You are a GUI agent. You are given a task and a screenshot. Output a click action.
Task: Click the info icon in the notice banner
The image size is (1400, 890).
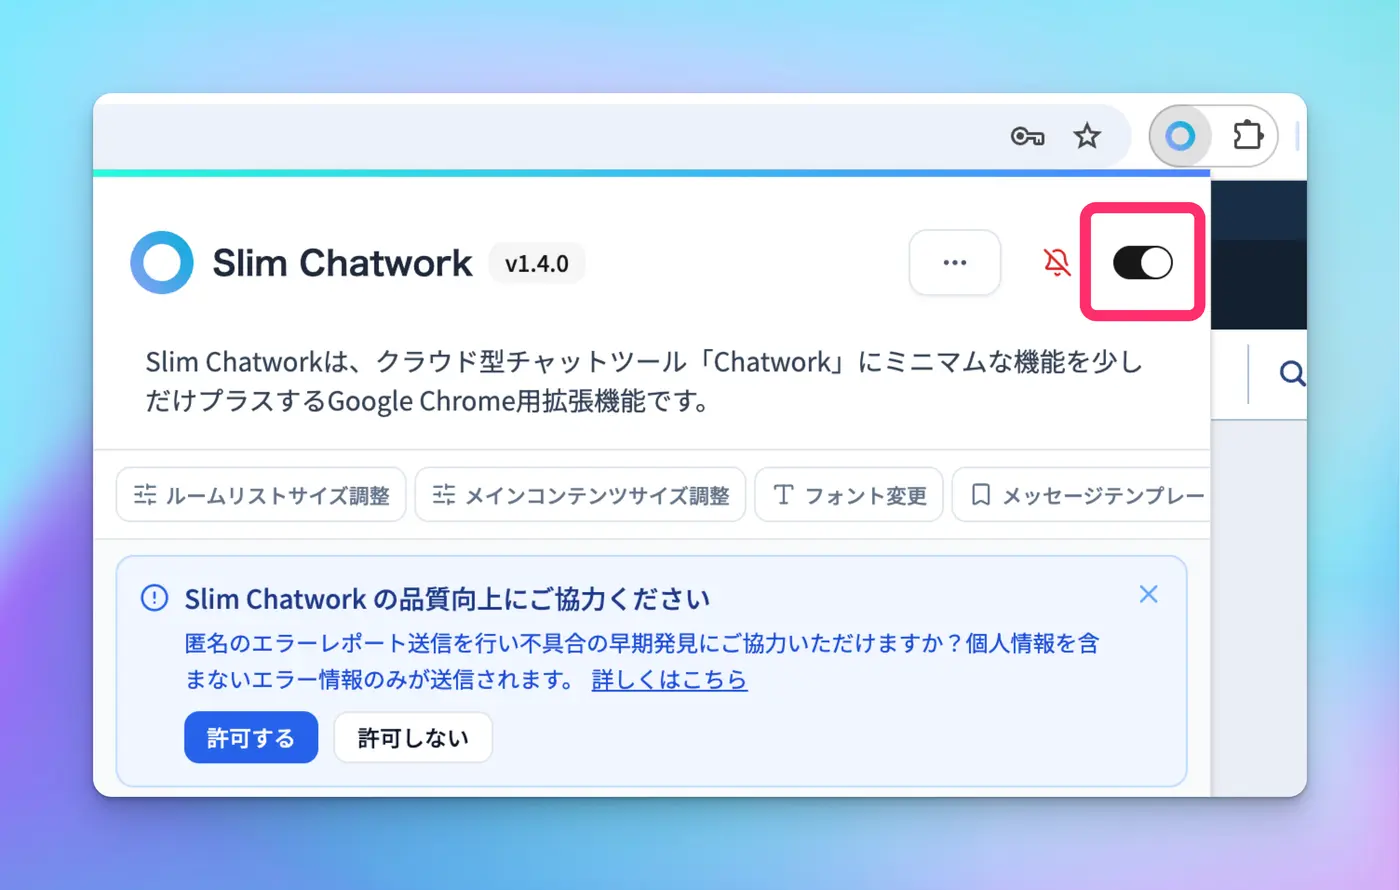click(154, 598)
